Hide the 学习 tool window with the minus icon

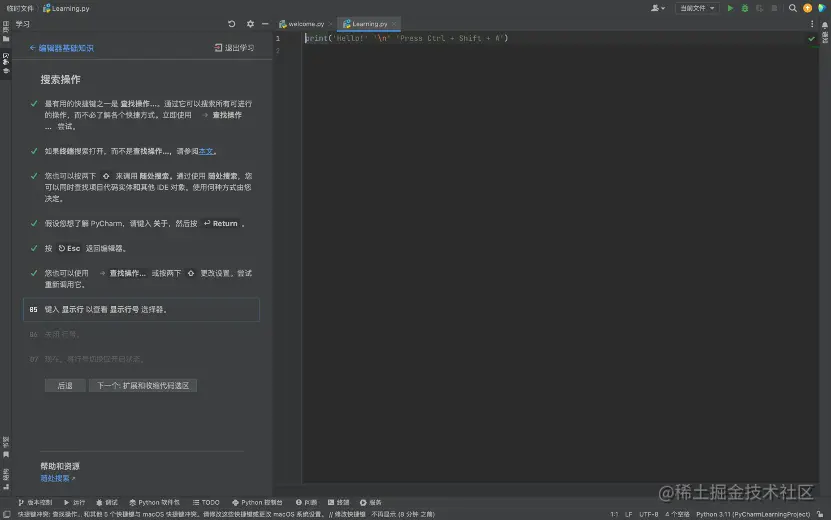click(265, 24)
